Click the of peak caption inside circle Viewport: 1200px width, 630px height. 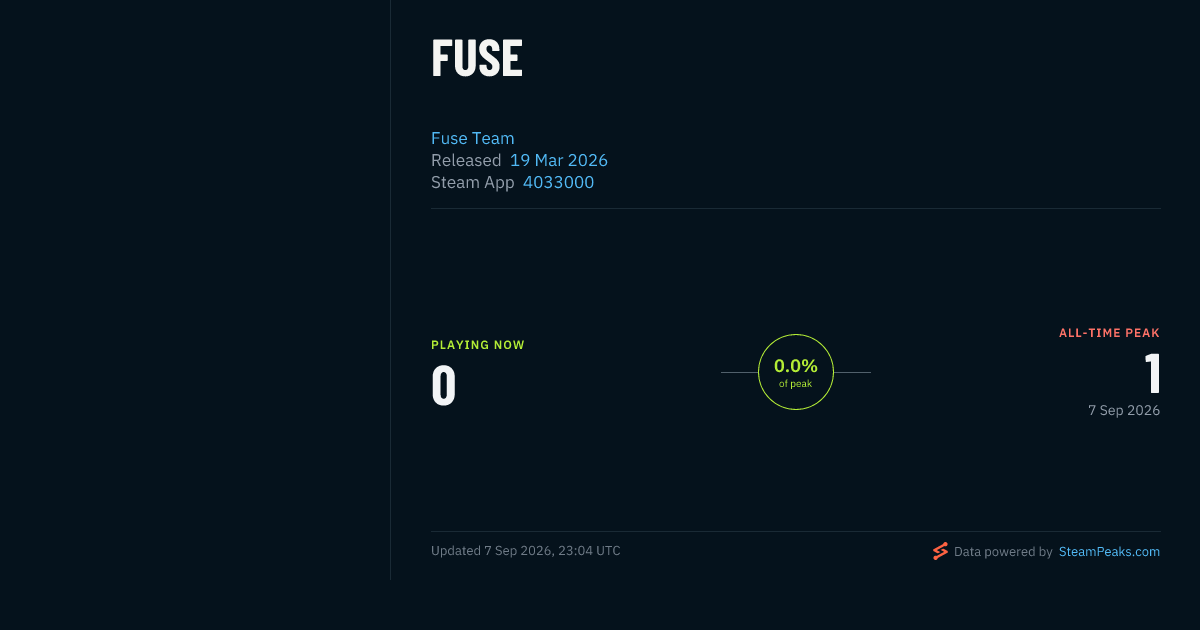(796, 384)
